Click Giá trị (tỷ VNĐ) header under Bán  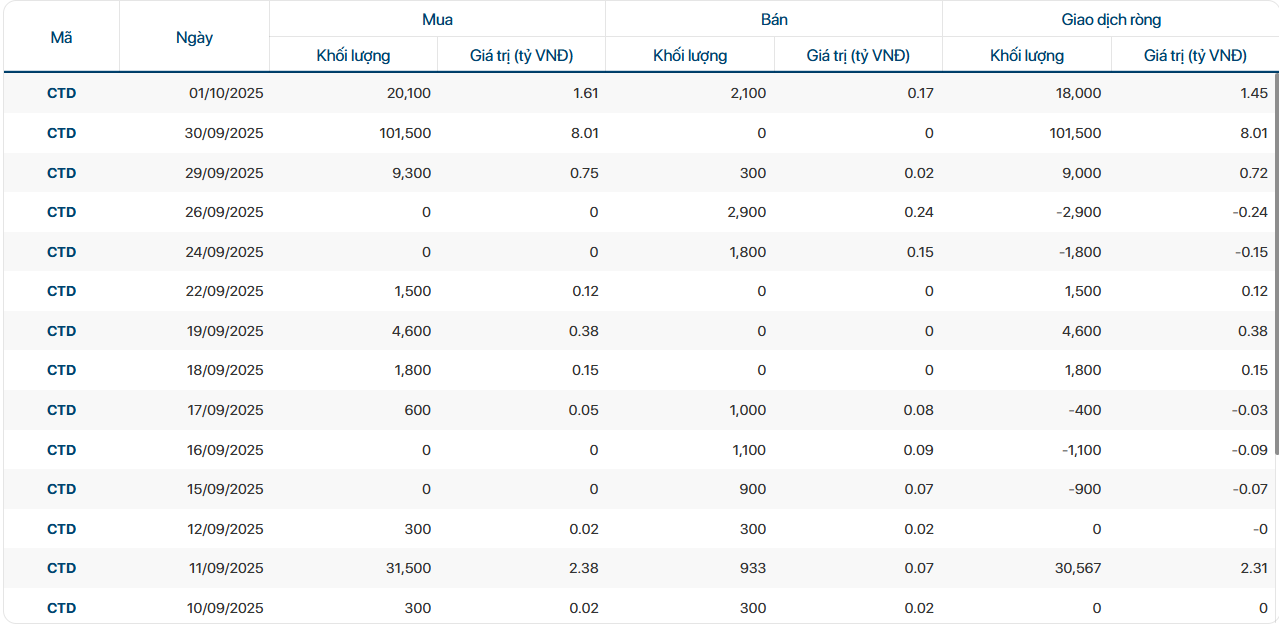[858, 56]
